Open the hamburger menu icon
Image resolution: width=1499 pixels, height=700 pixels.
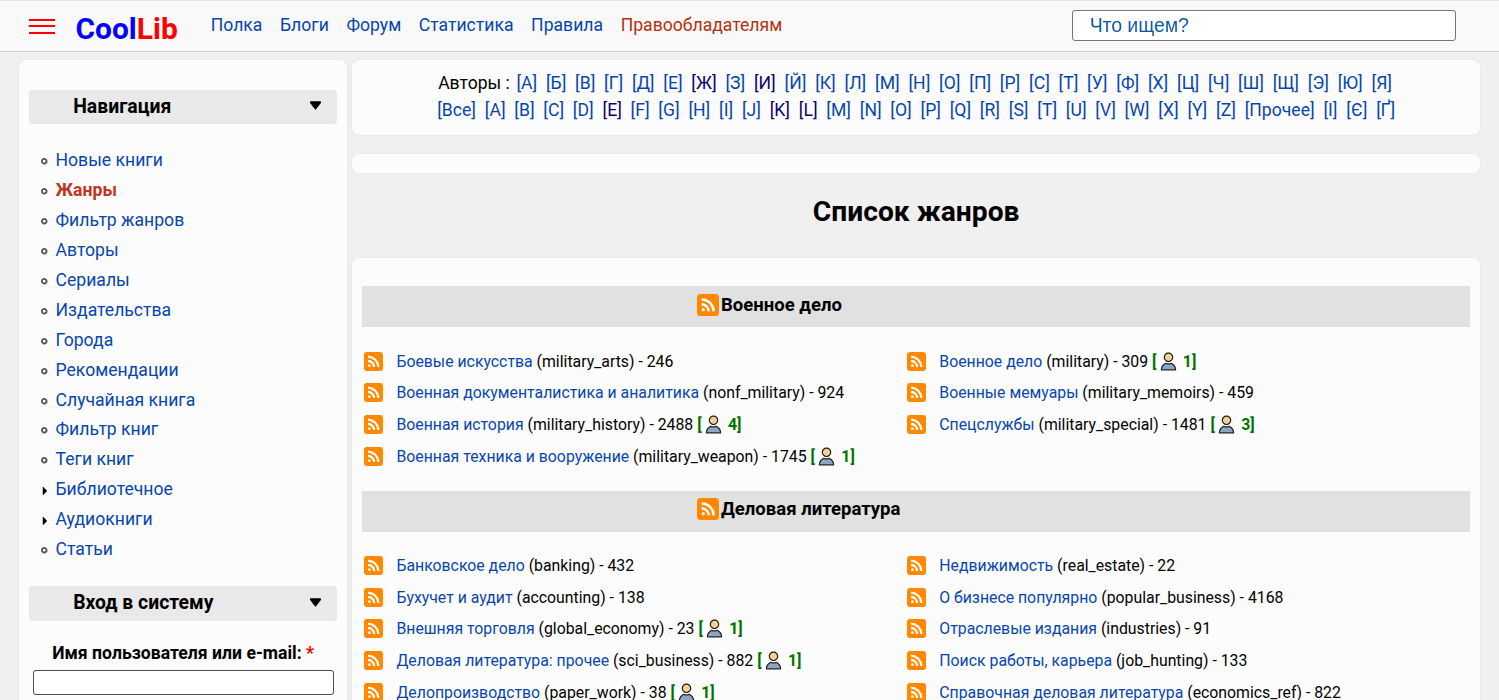42,27
